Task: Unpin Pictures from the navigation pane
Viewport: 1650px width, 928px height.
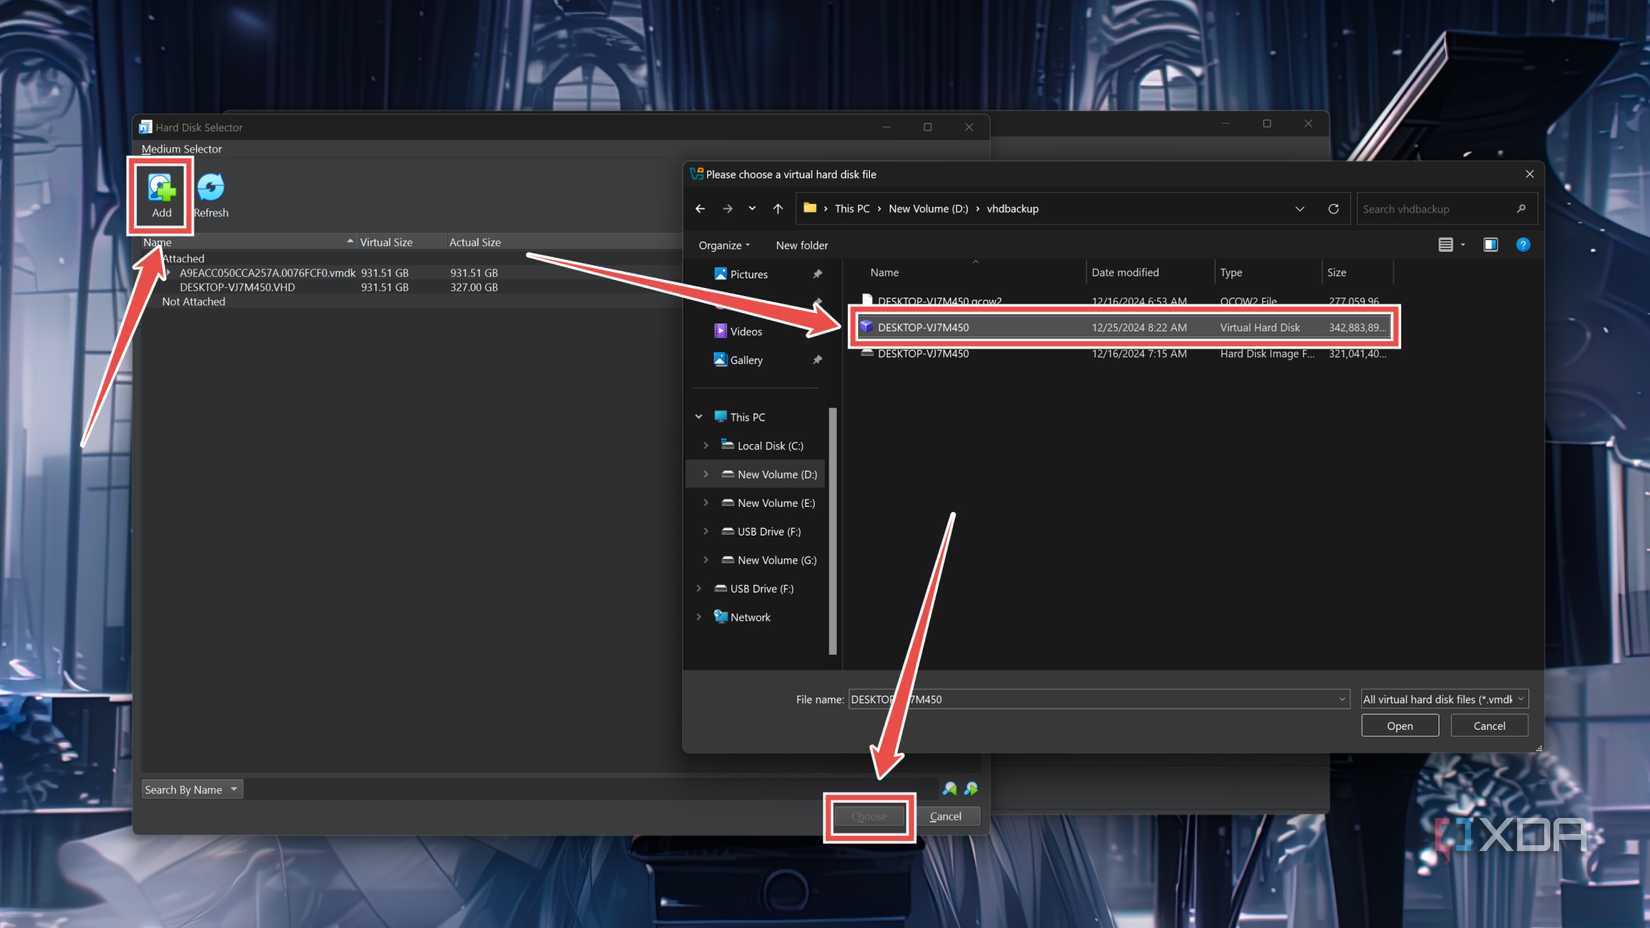Action: coord(817,273)
